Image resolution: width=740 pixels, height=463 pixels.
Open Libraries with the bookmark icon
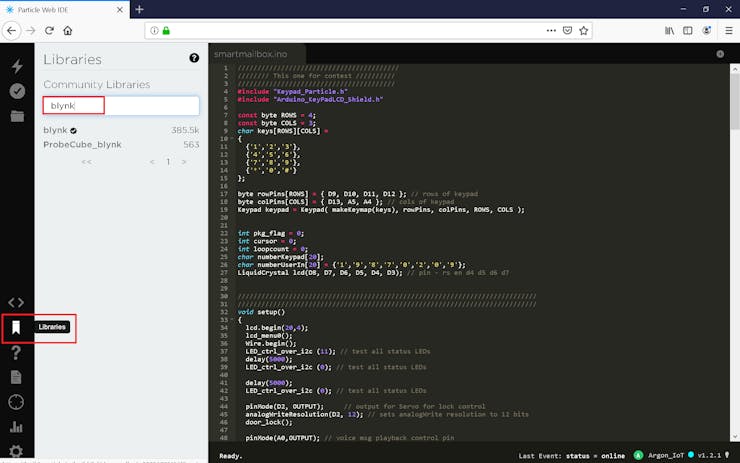[16, 327]
